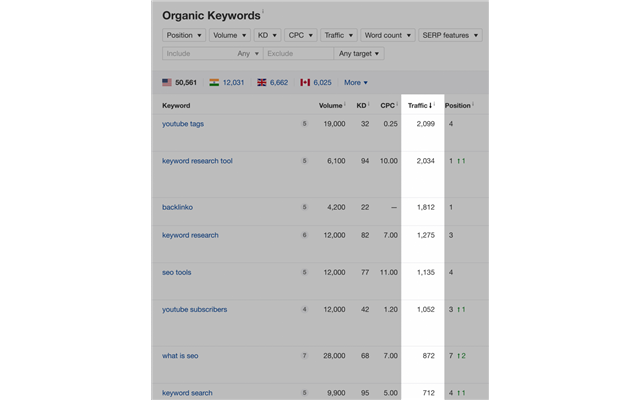
Task: Open the backlinko keyword link
Action: tap(177, 207)
